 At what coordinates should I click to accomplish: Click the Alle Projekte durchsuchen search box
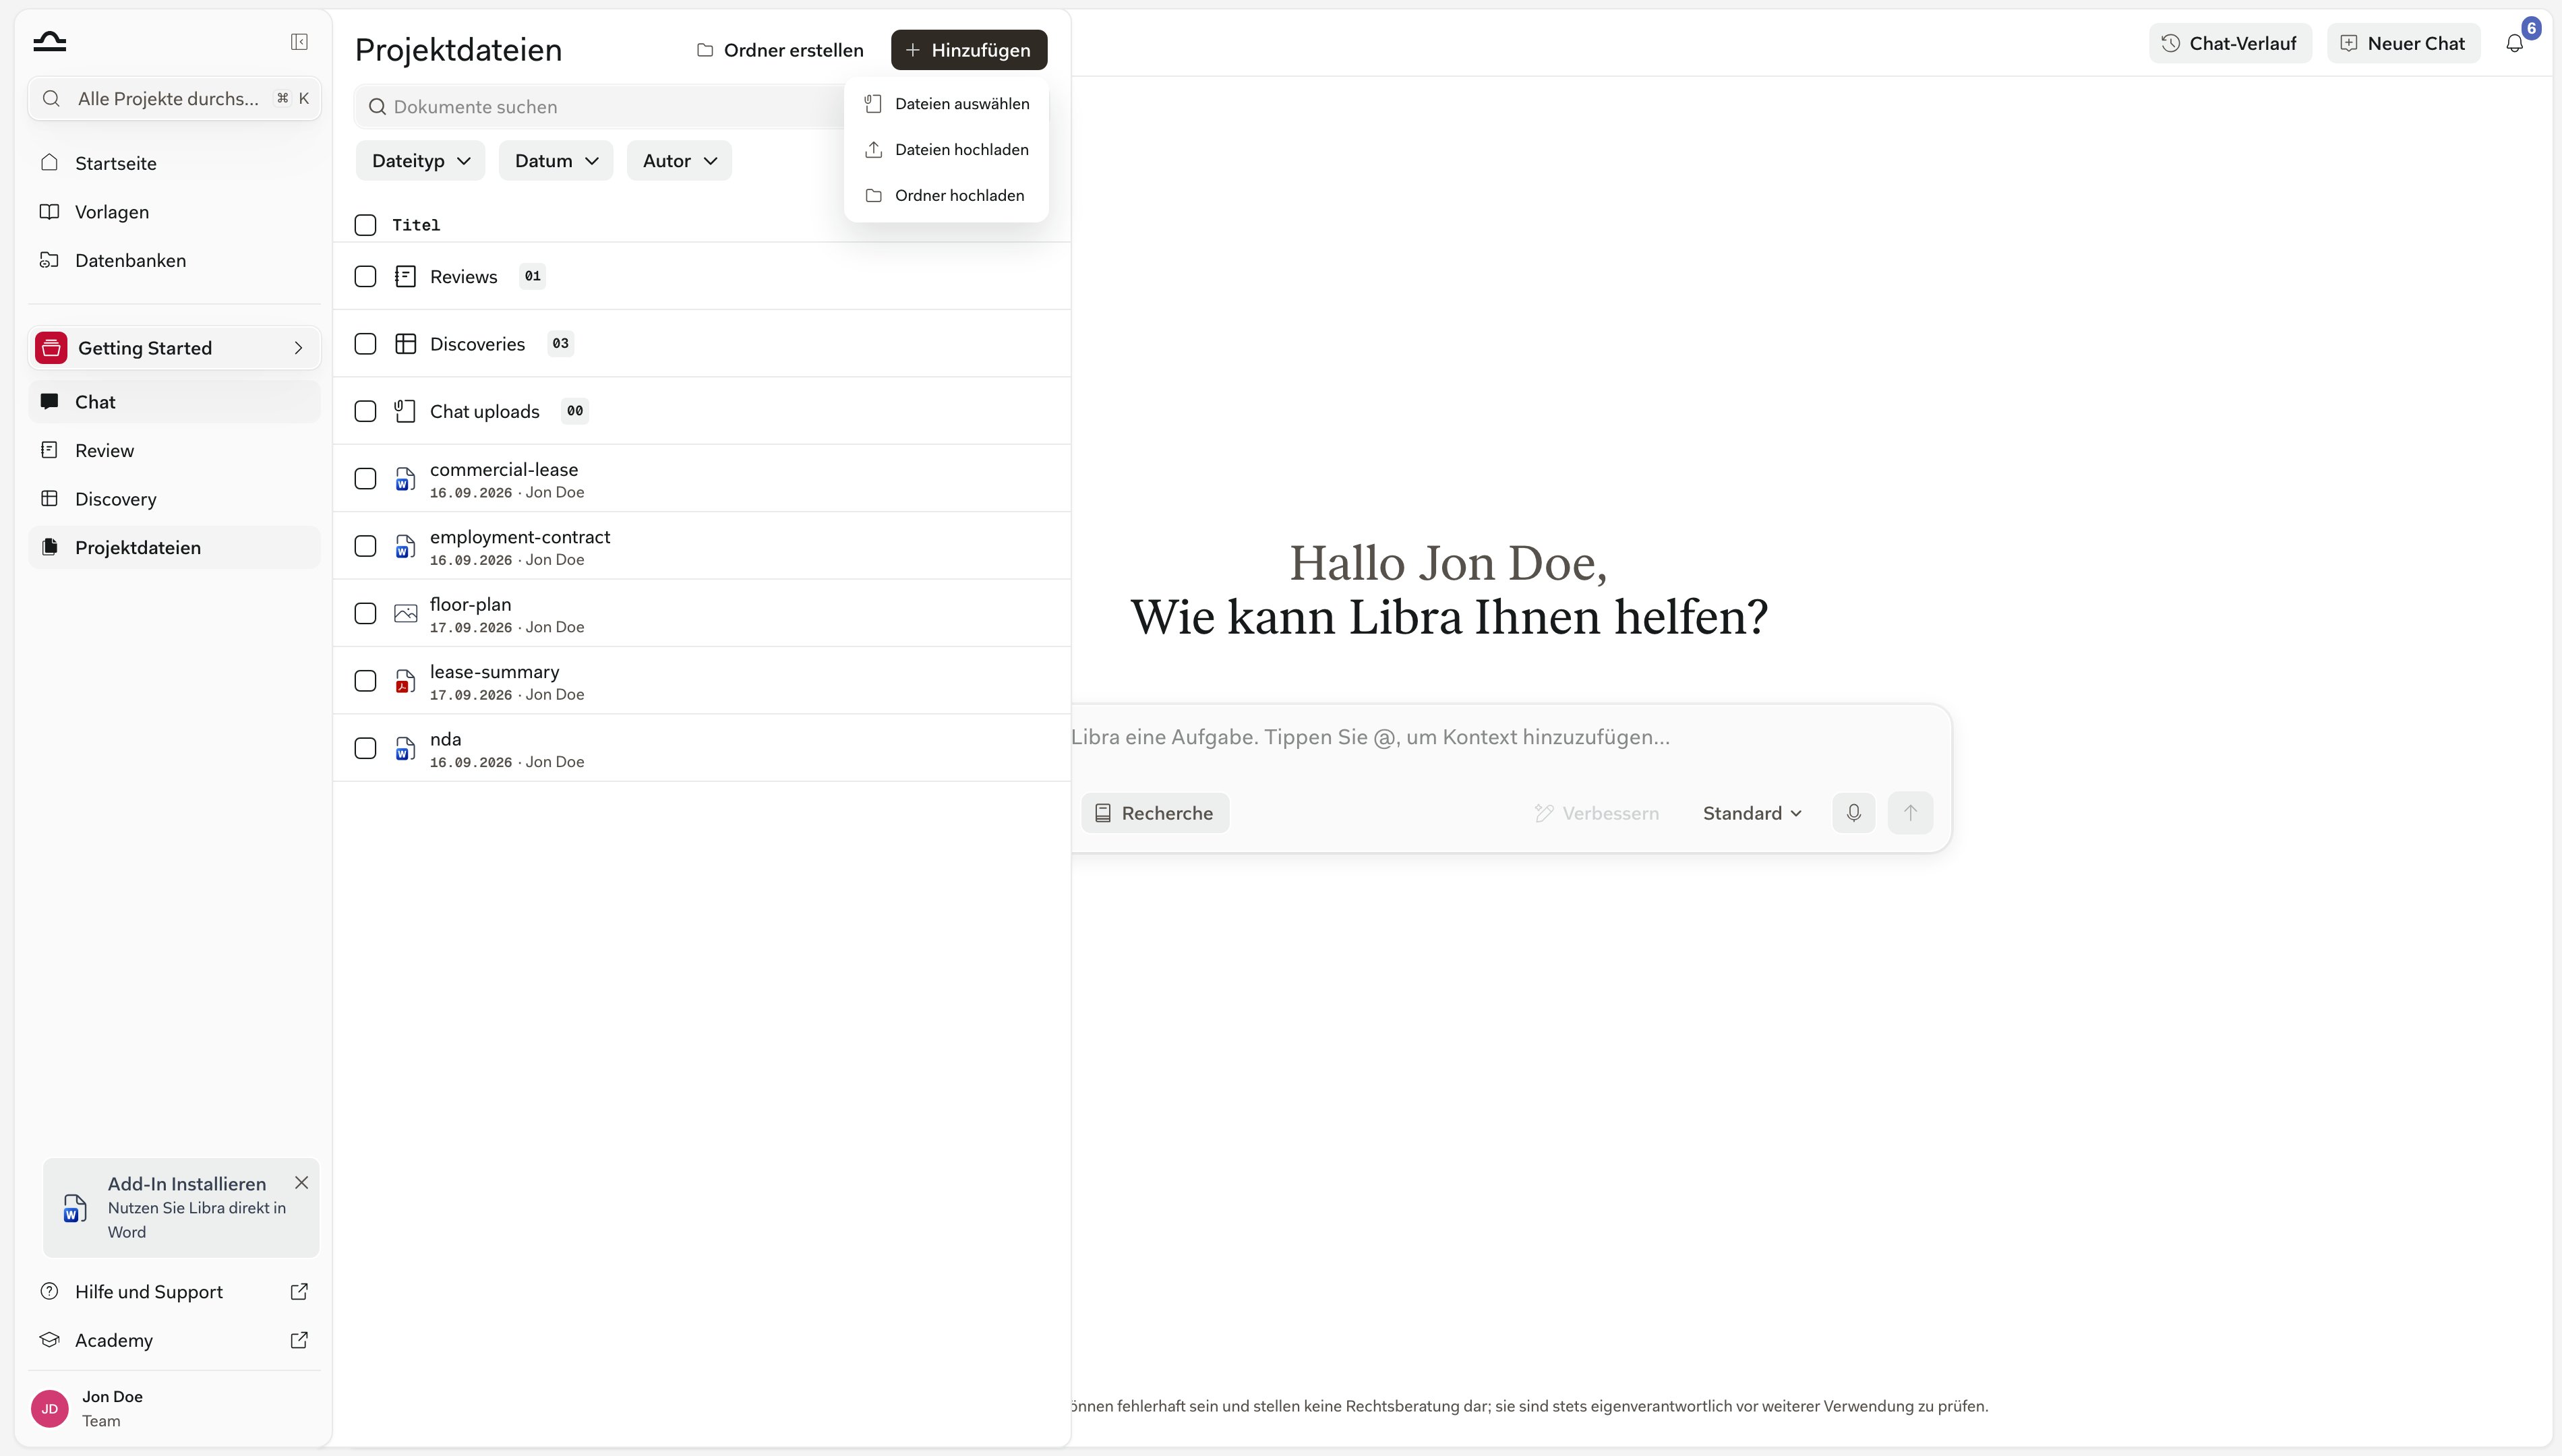(x=174, y=99)
